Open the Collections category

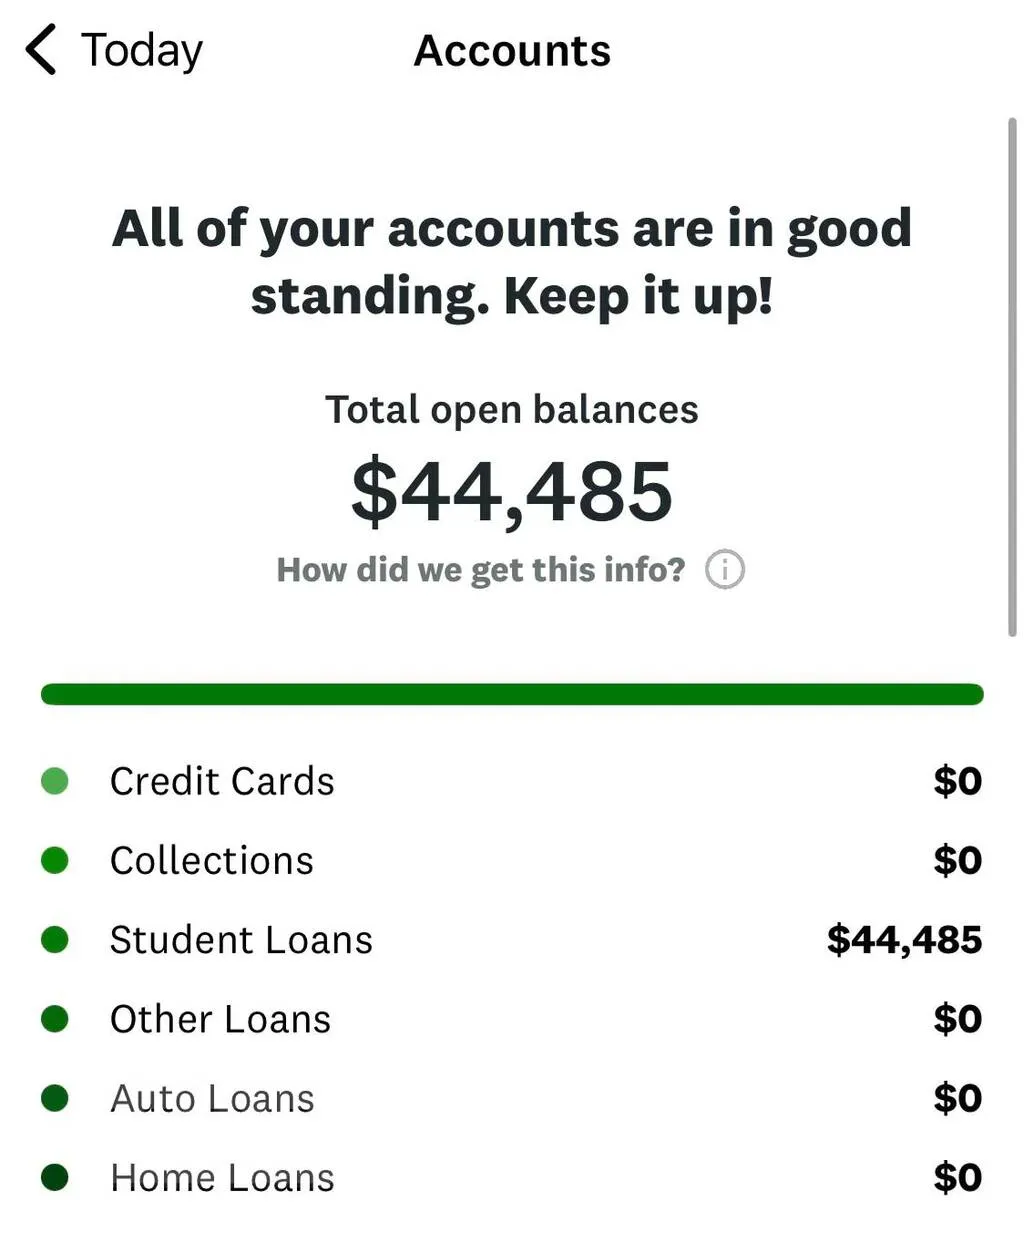click(x=212, y=860)
